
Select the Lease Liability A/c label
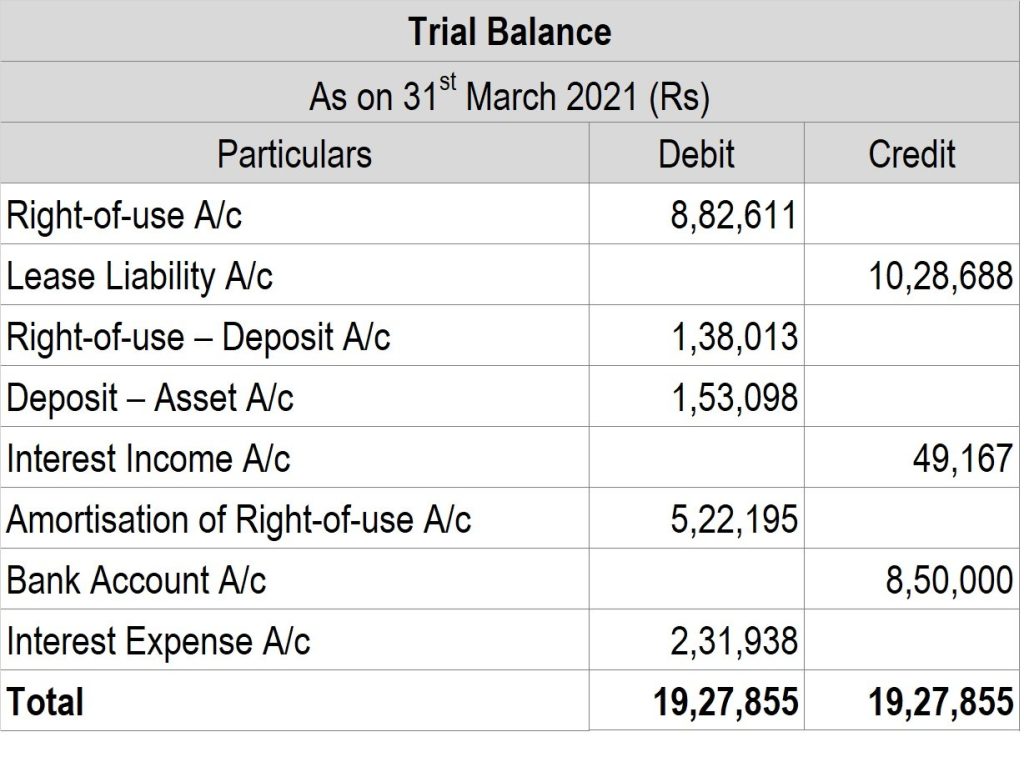point(139,276)
